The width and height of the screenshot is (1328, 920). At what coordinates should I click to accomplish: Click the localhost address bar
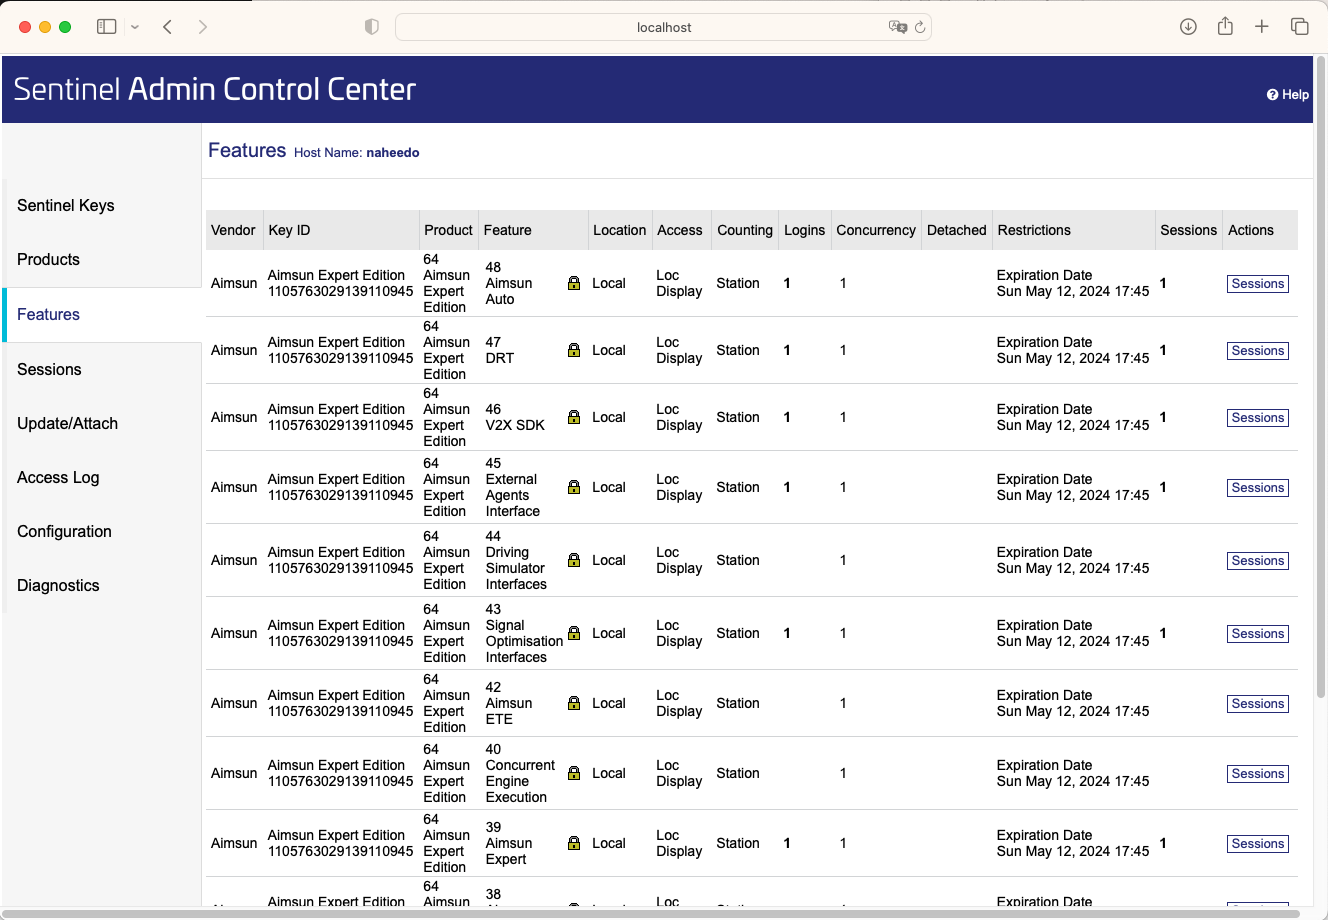click(663, 27)
